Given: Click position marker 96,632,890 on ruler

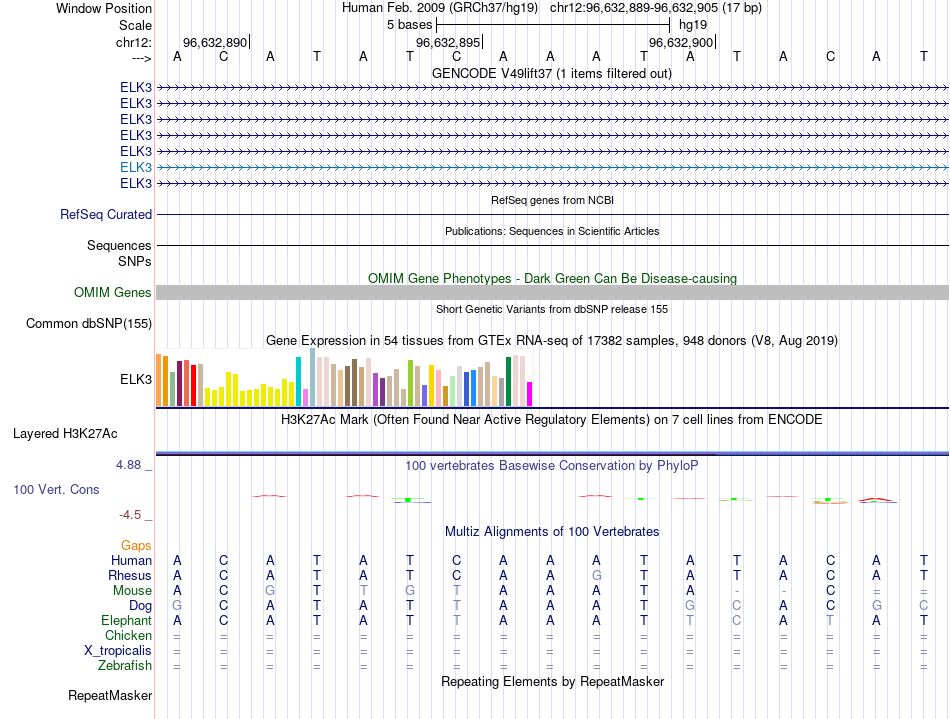Looking at the screenshot, I should pyautogui.click(x=215, y=42).
